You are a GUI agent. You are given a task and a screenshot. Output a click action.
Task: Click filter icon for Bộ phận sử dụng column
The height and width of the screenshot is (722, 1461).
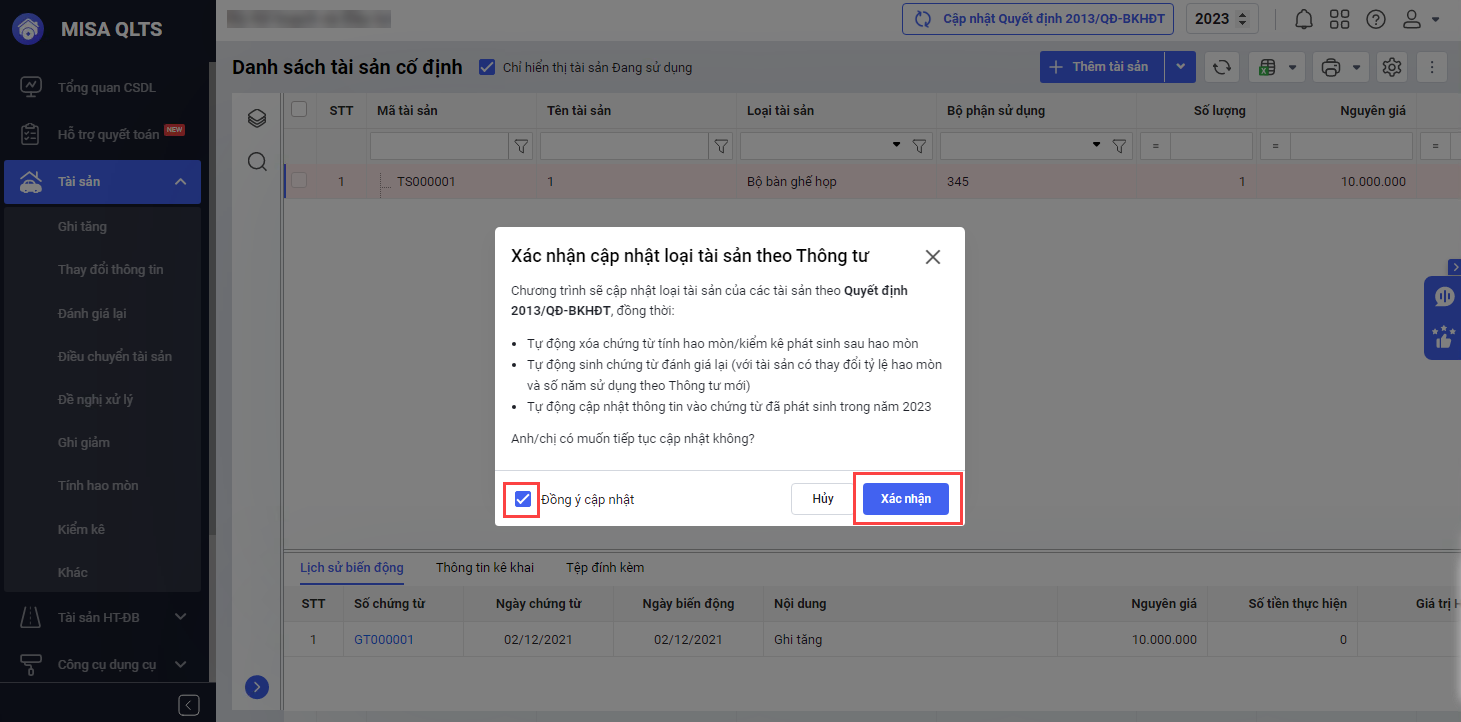(x=1120, y=146)
